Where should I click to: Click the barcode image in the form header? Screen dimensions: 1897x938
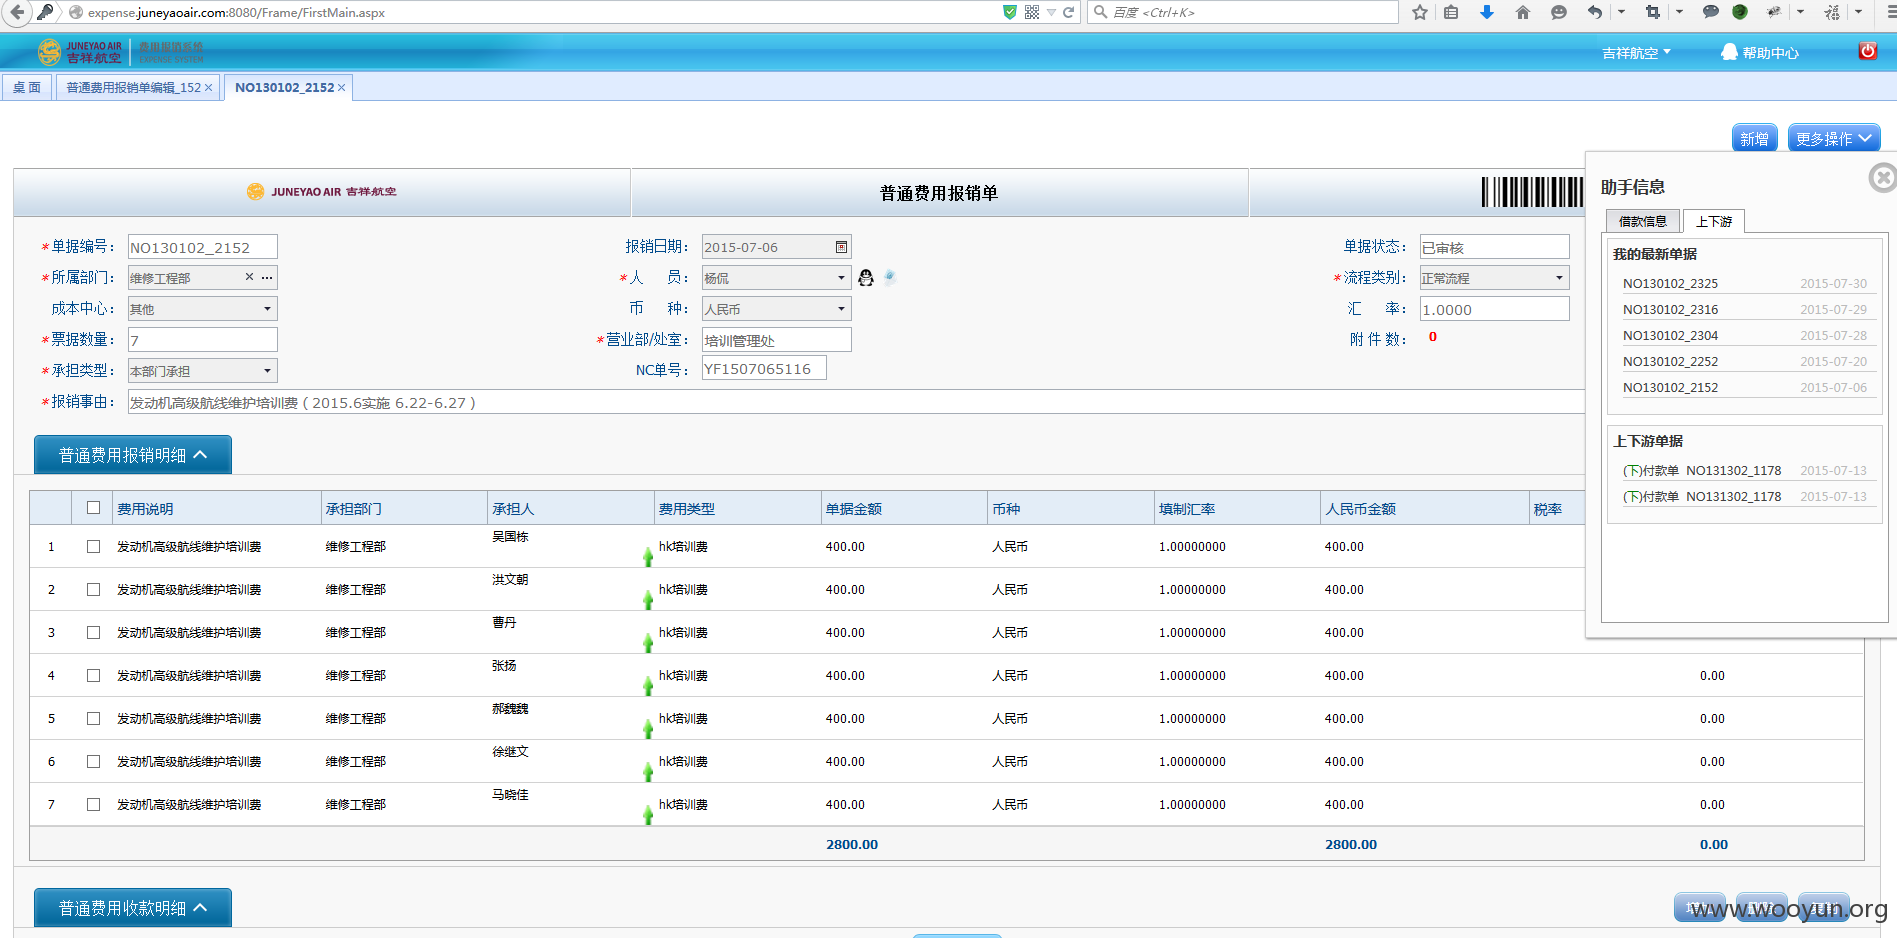pos(1532,192)
